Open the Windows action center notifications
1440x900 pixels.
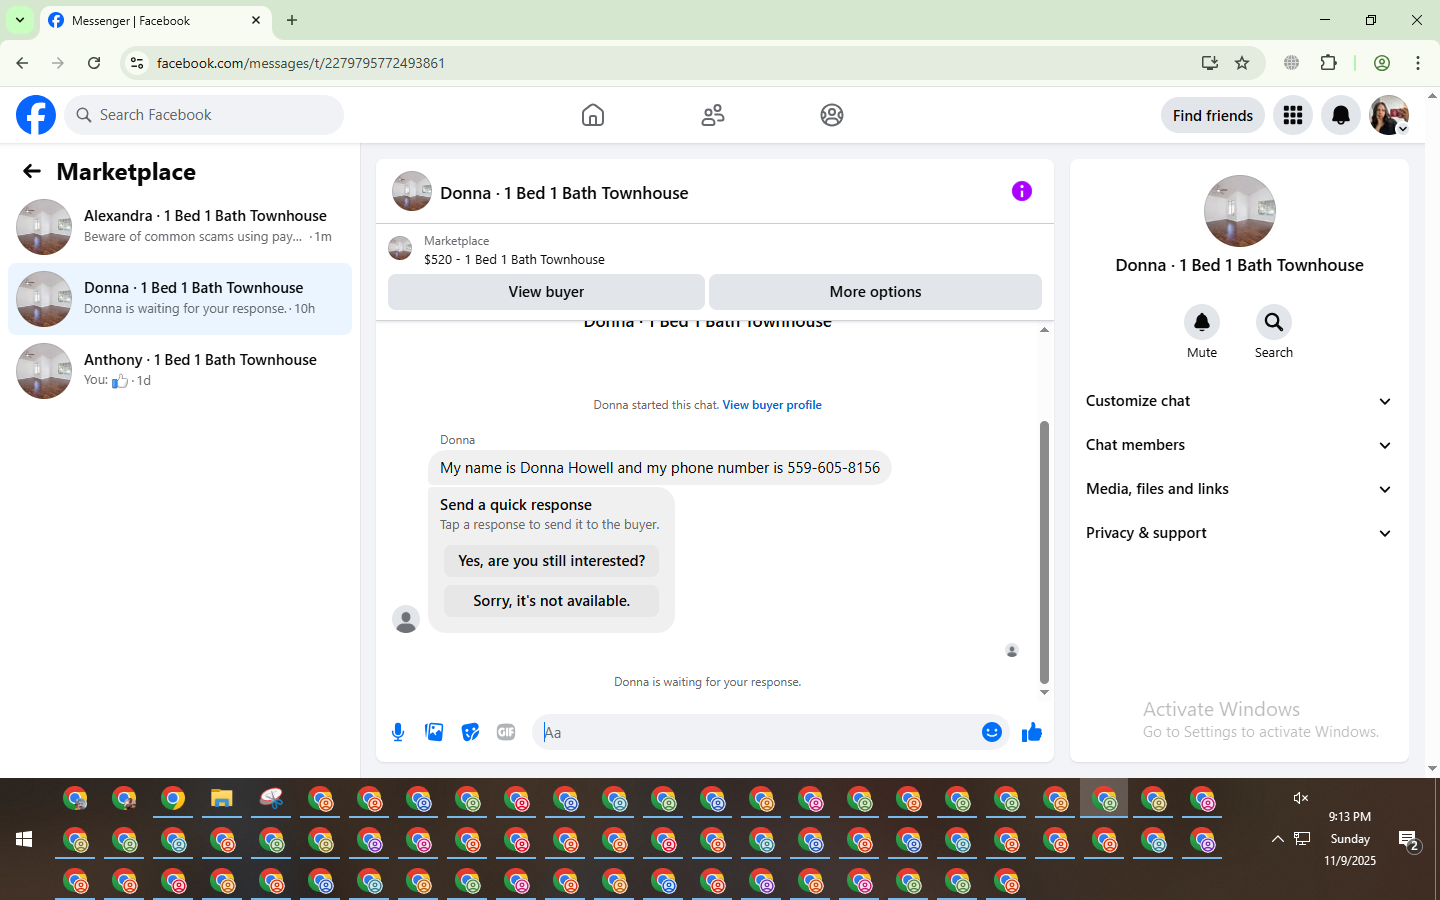click(x=1409, y=840)
